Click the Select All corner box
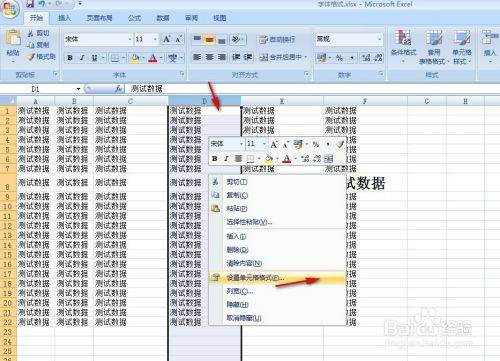Screen dimensions: 500x361 click(x=8, y=100)
